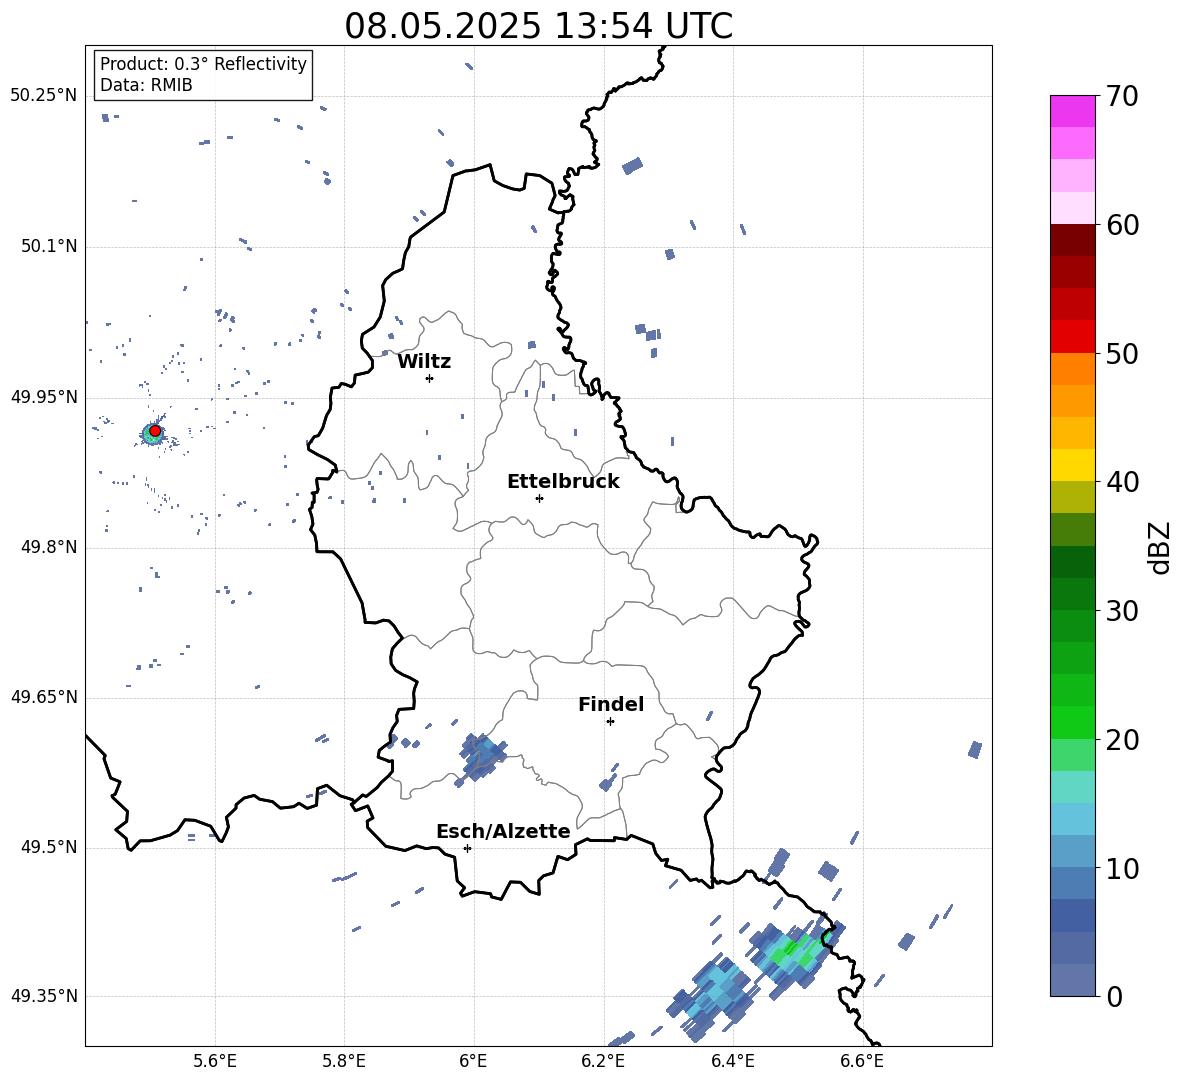Screen dimensions: 1184x1081
Task: Click the latitude label 49.5°N
Action: 49,847
